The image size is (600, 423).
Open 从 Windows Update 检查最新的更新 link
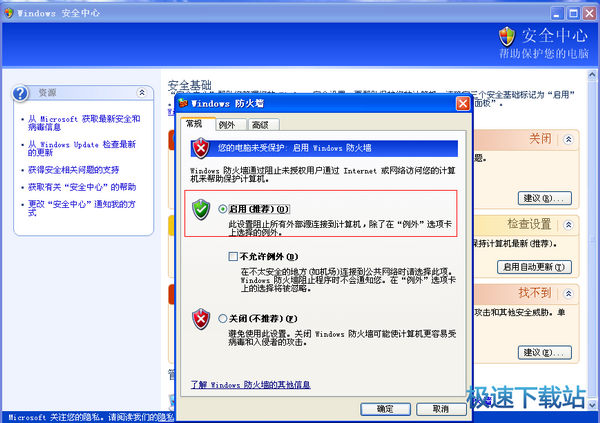[82, 148]
